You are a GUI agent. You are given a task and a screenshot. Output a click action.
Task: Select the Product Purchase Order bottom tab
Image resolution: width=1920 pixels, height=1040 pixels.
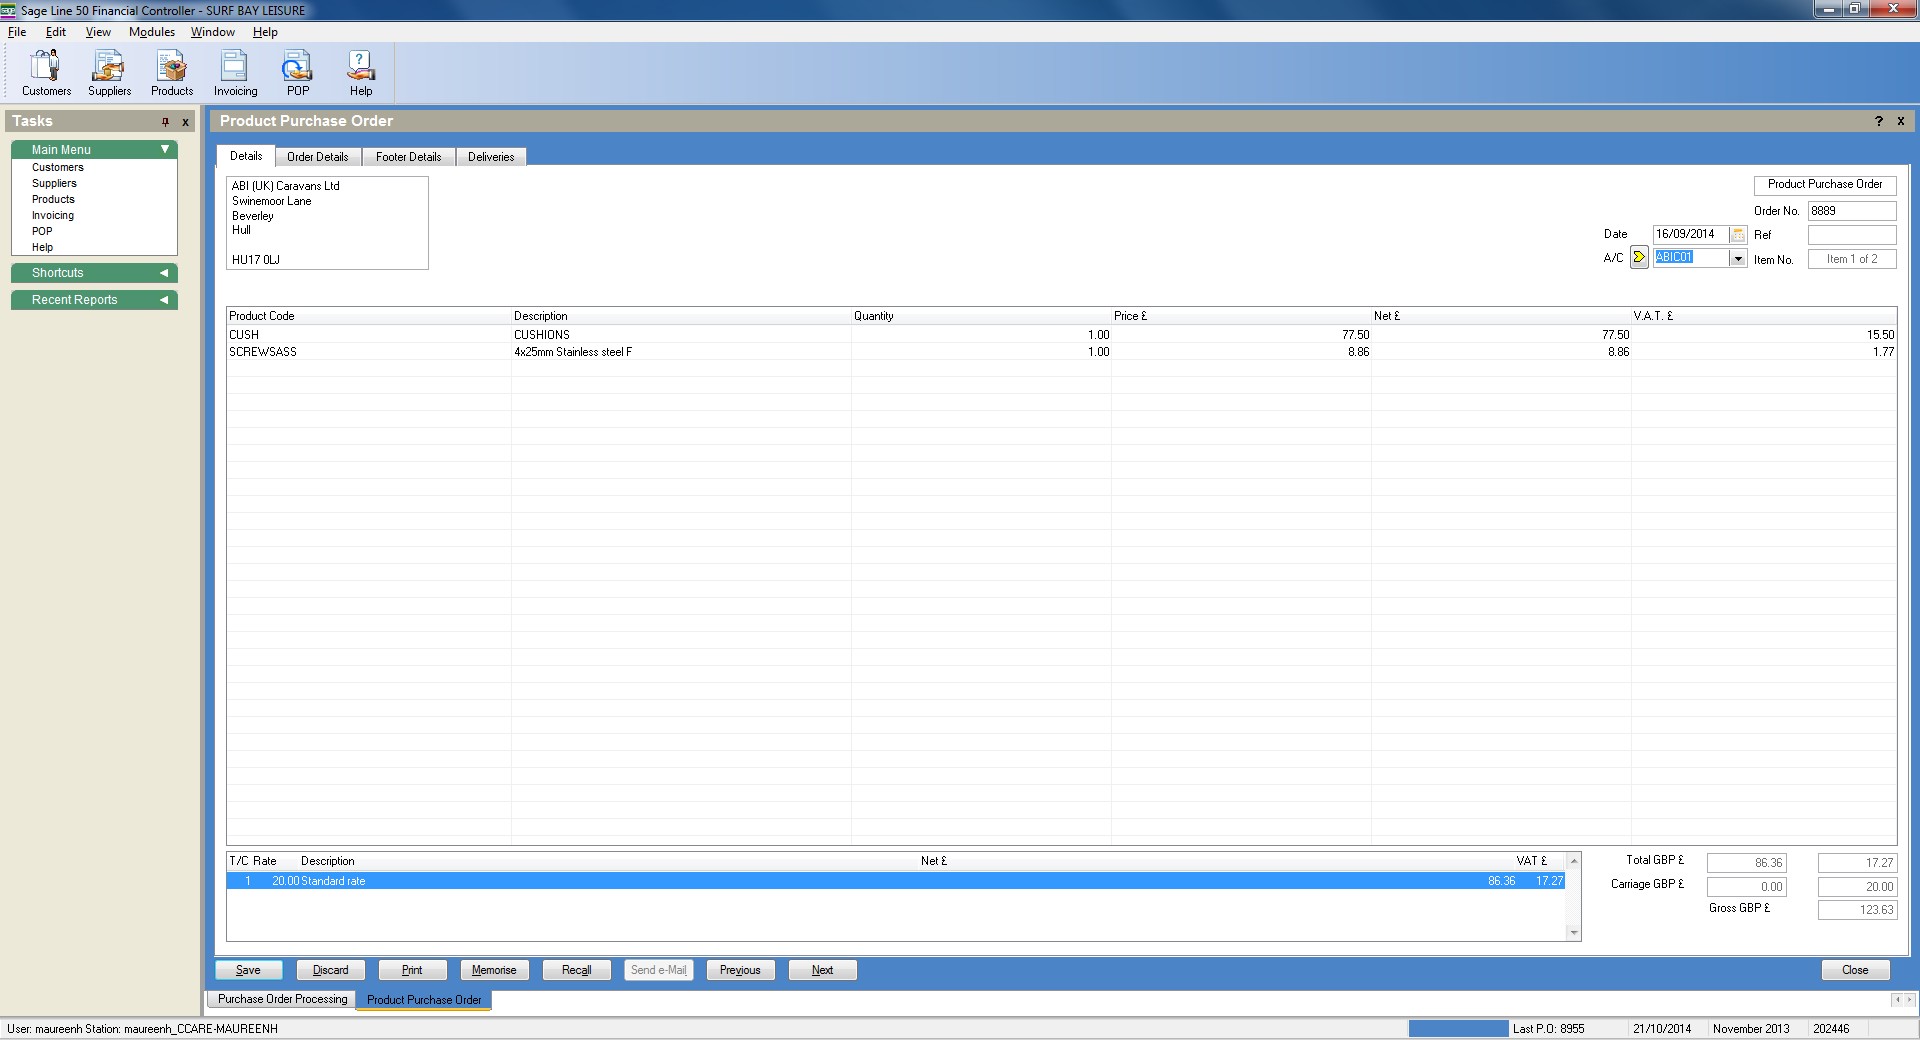(x=424, y=1000)
